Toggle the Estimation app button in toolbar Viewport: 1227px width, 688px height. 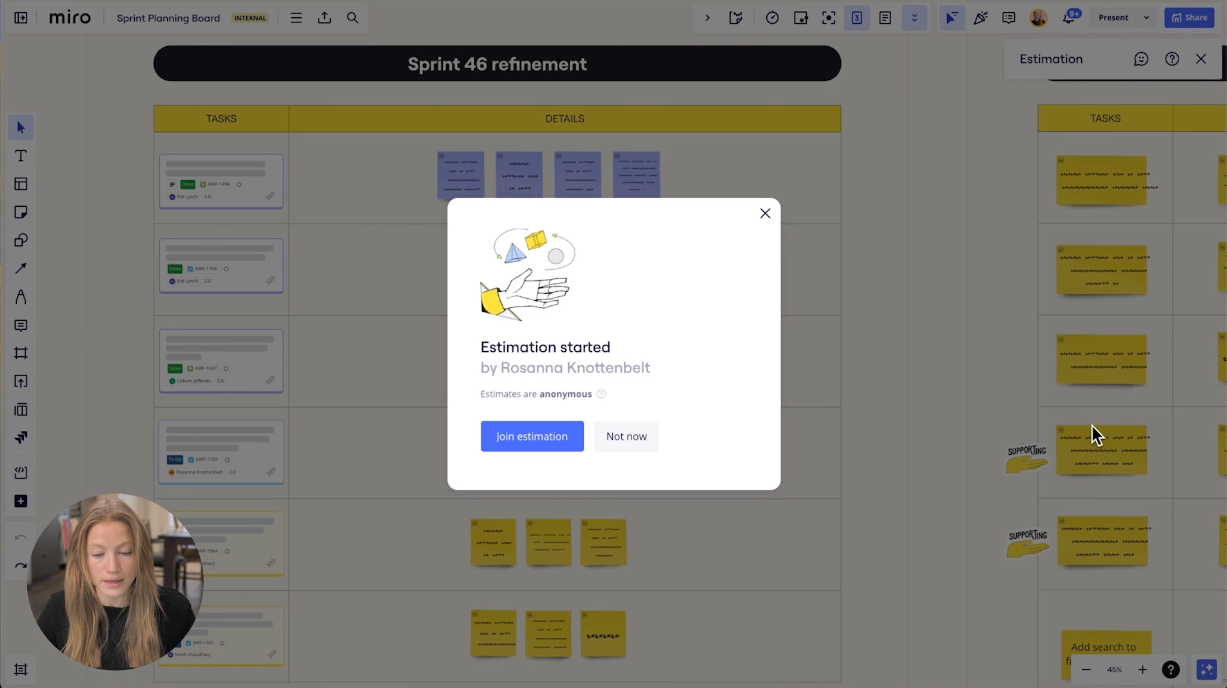[857, 18]
